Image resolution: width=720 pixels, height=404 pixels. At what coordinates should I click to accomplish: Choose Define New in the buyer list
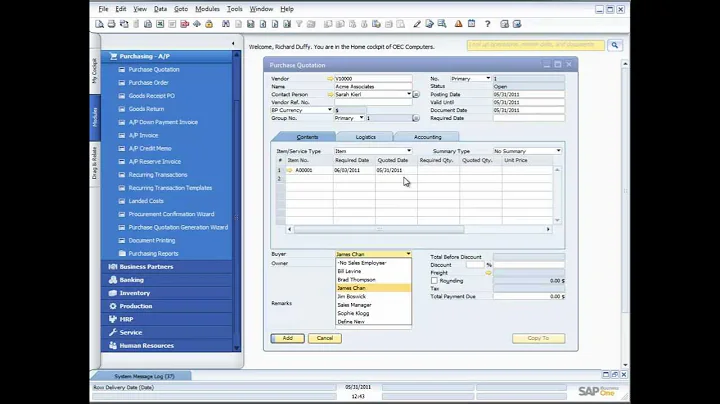click(373, 321)
